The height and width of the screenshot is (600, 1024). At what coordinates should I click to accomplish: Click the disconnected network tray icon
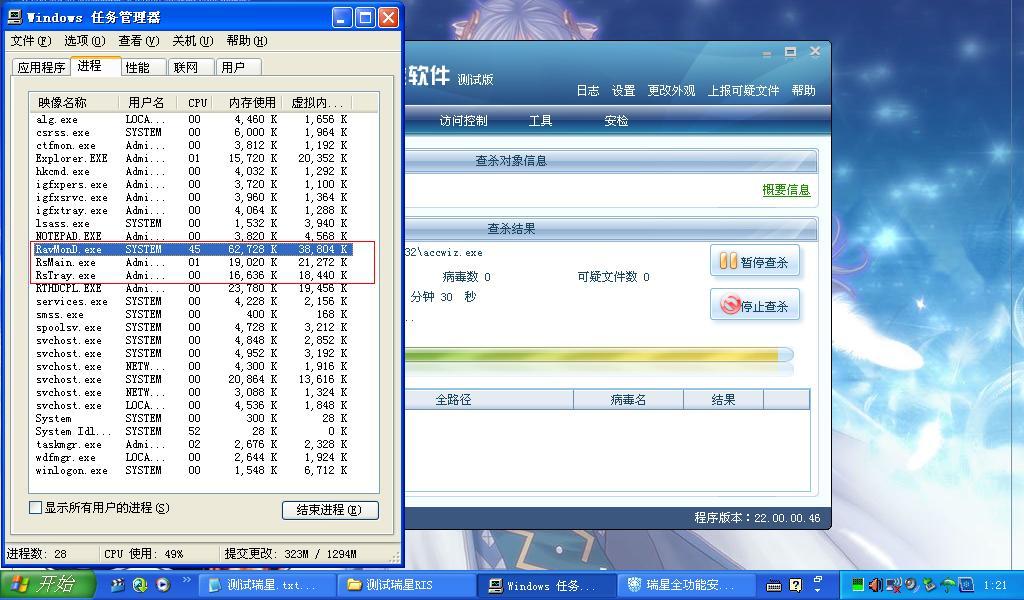pyautogui.click(x=895, y=585)
